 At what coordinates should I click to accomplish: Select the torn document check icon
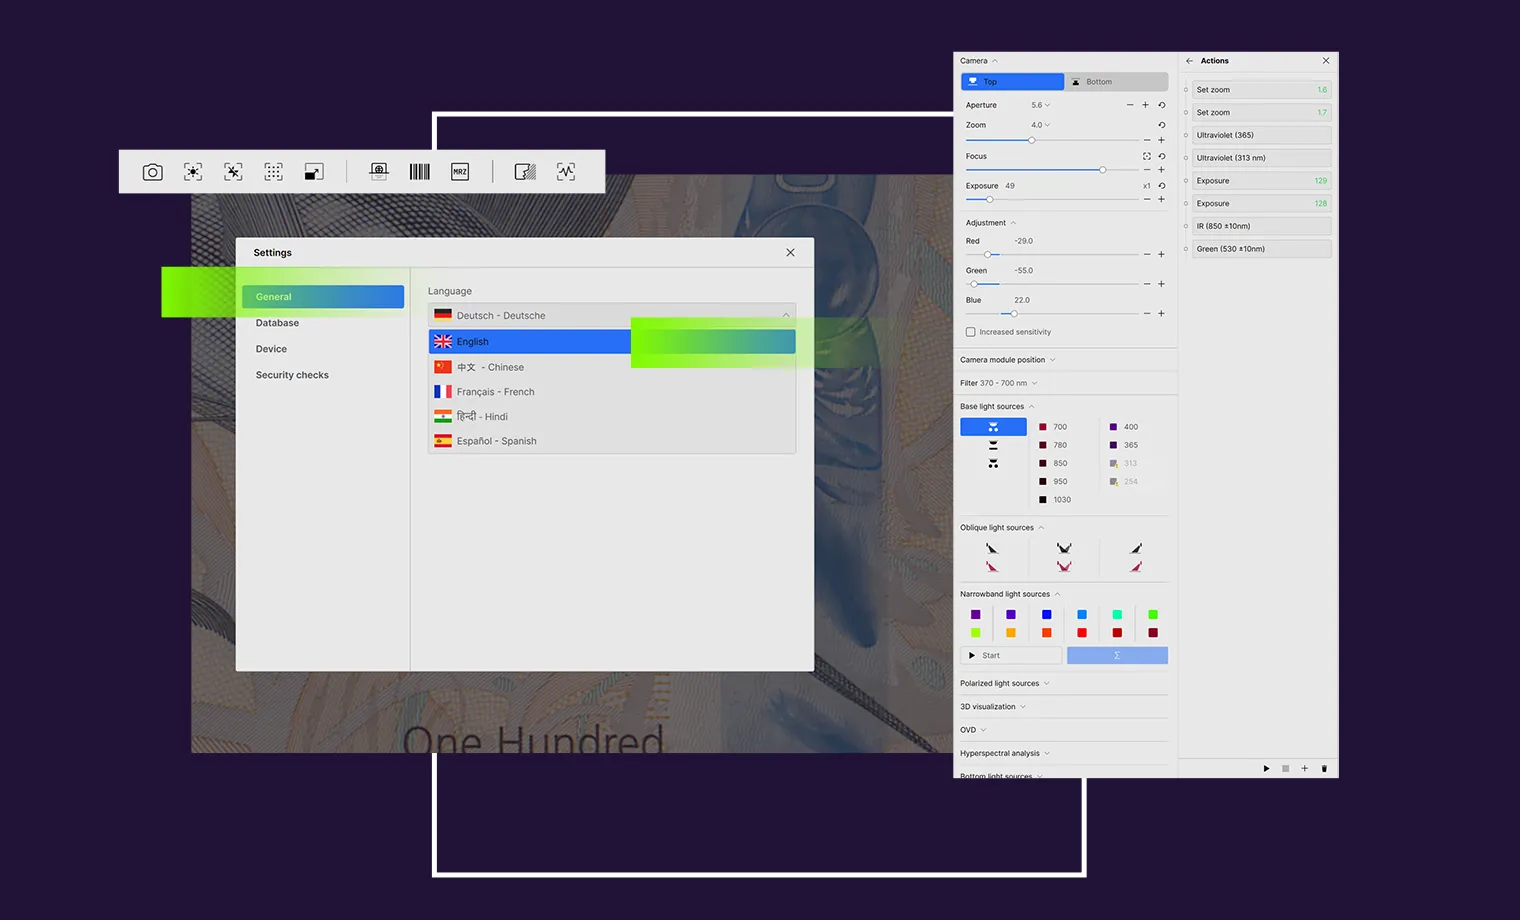(x=524, y=171)
